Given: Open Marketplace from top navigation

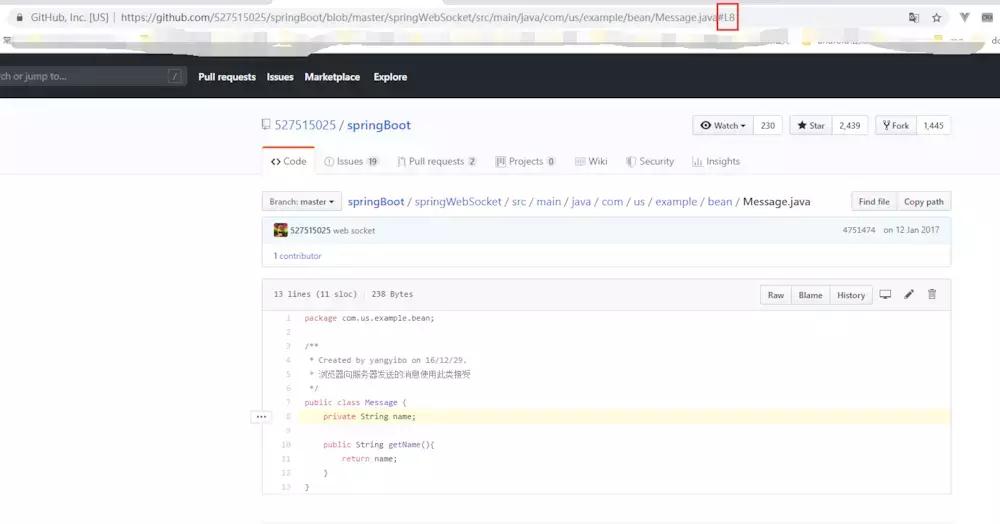Looking at the screenshot, I should pos(332,76).
